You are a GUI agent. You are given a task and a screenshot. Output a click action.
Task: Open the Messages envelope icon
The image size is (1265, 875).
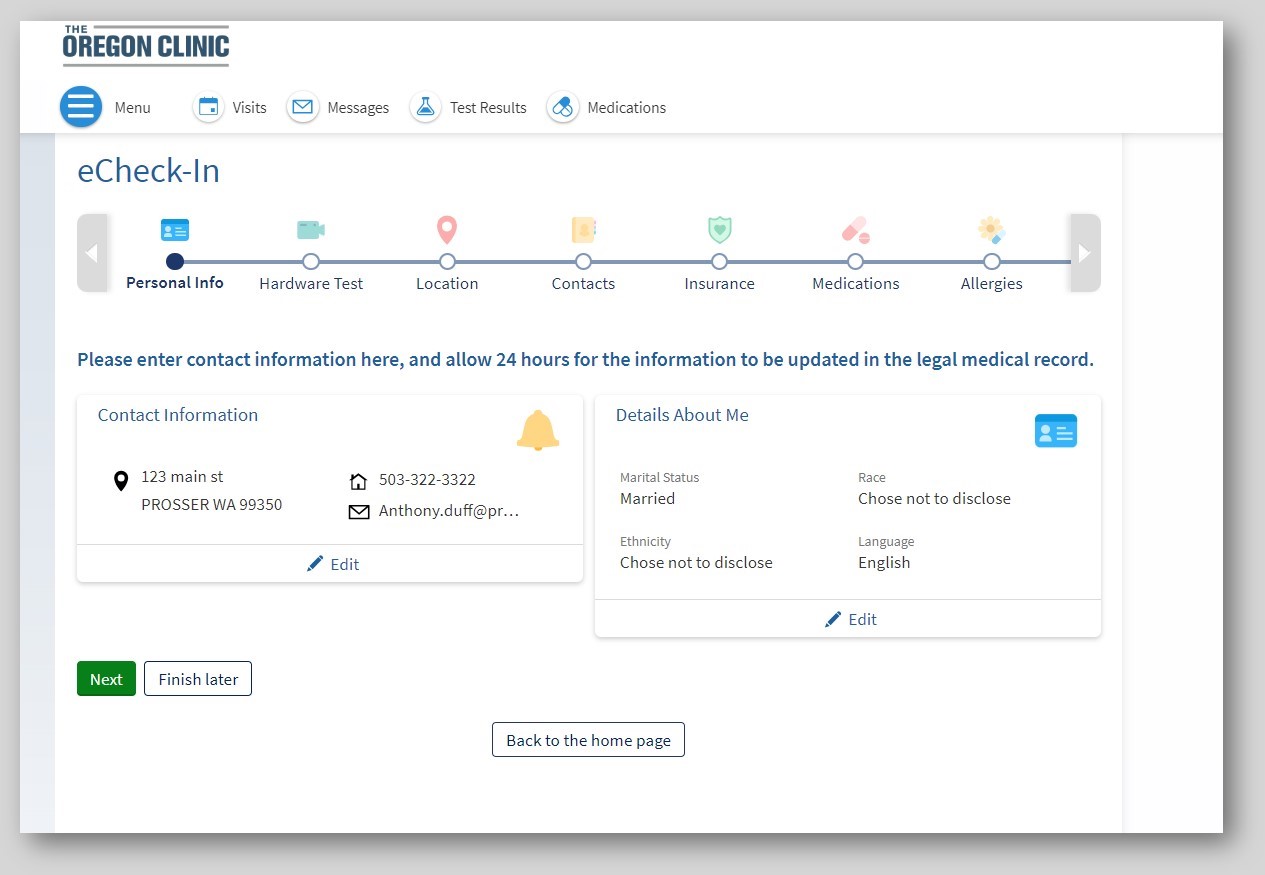tap(302, 107)
